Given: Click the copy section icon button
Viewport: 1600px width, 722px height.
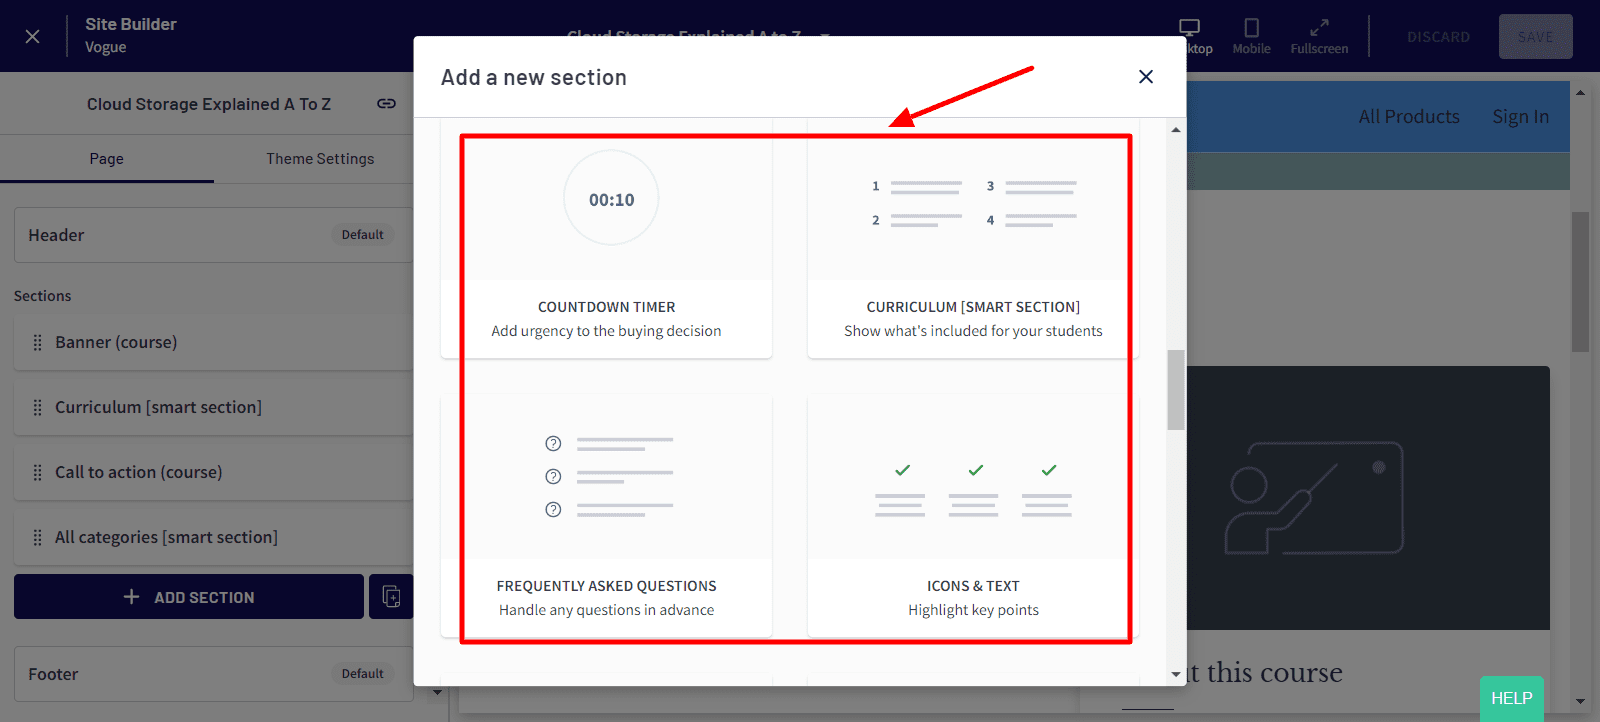Looking at the screenshot, I should [391, 597].
